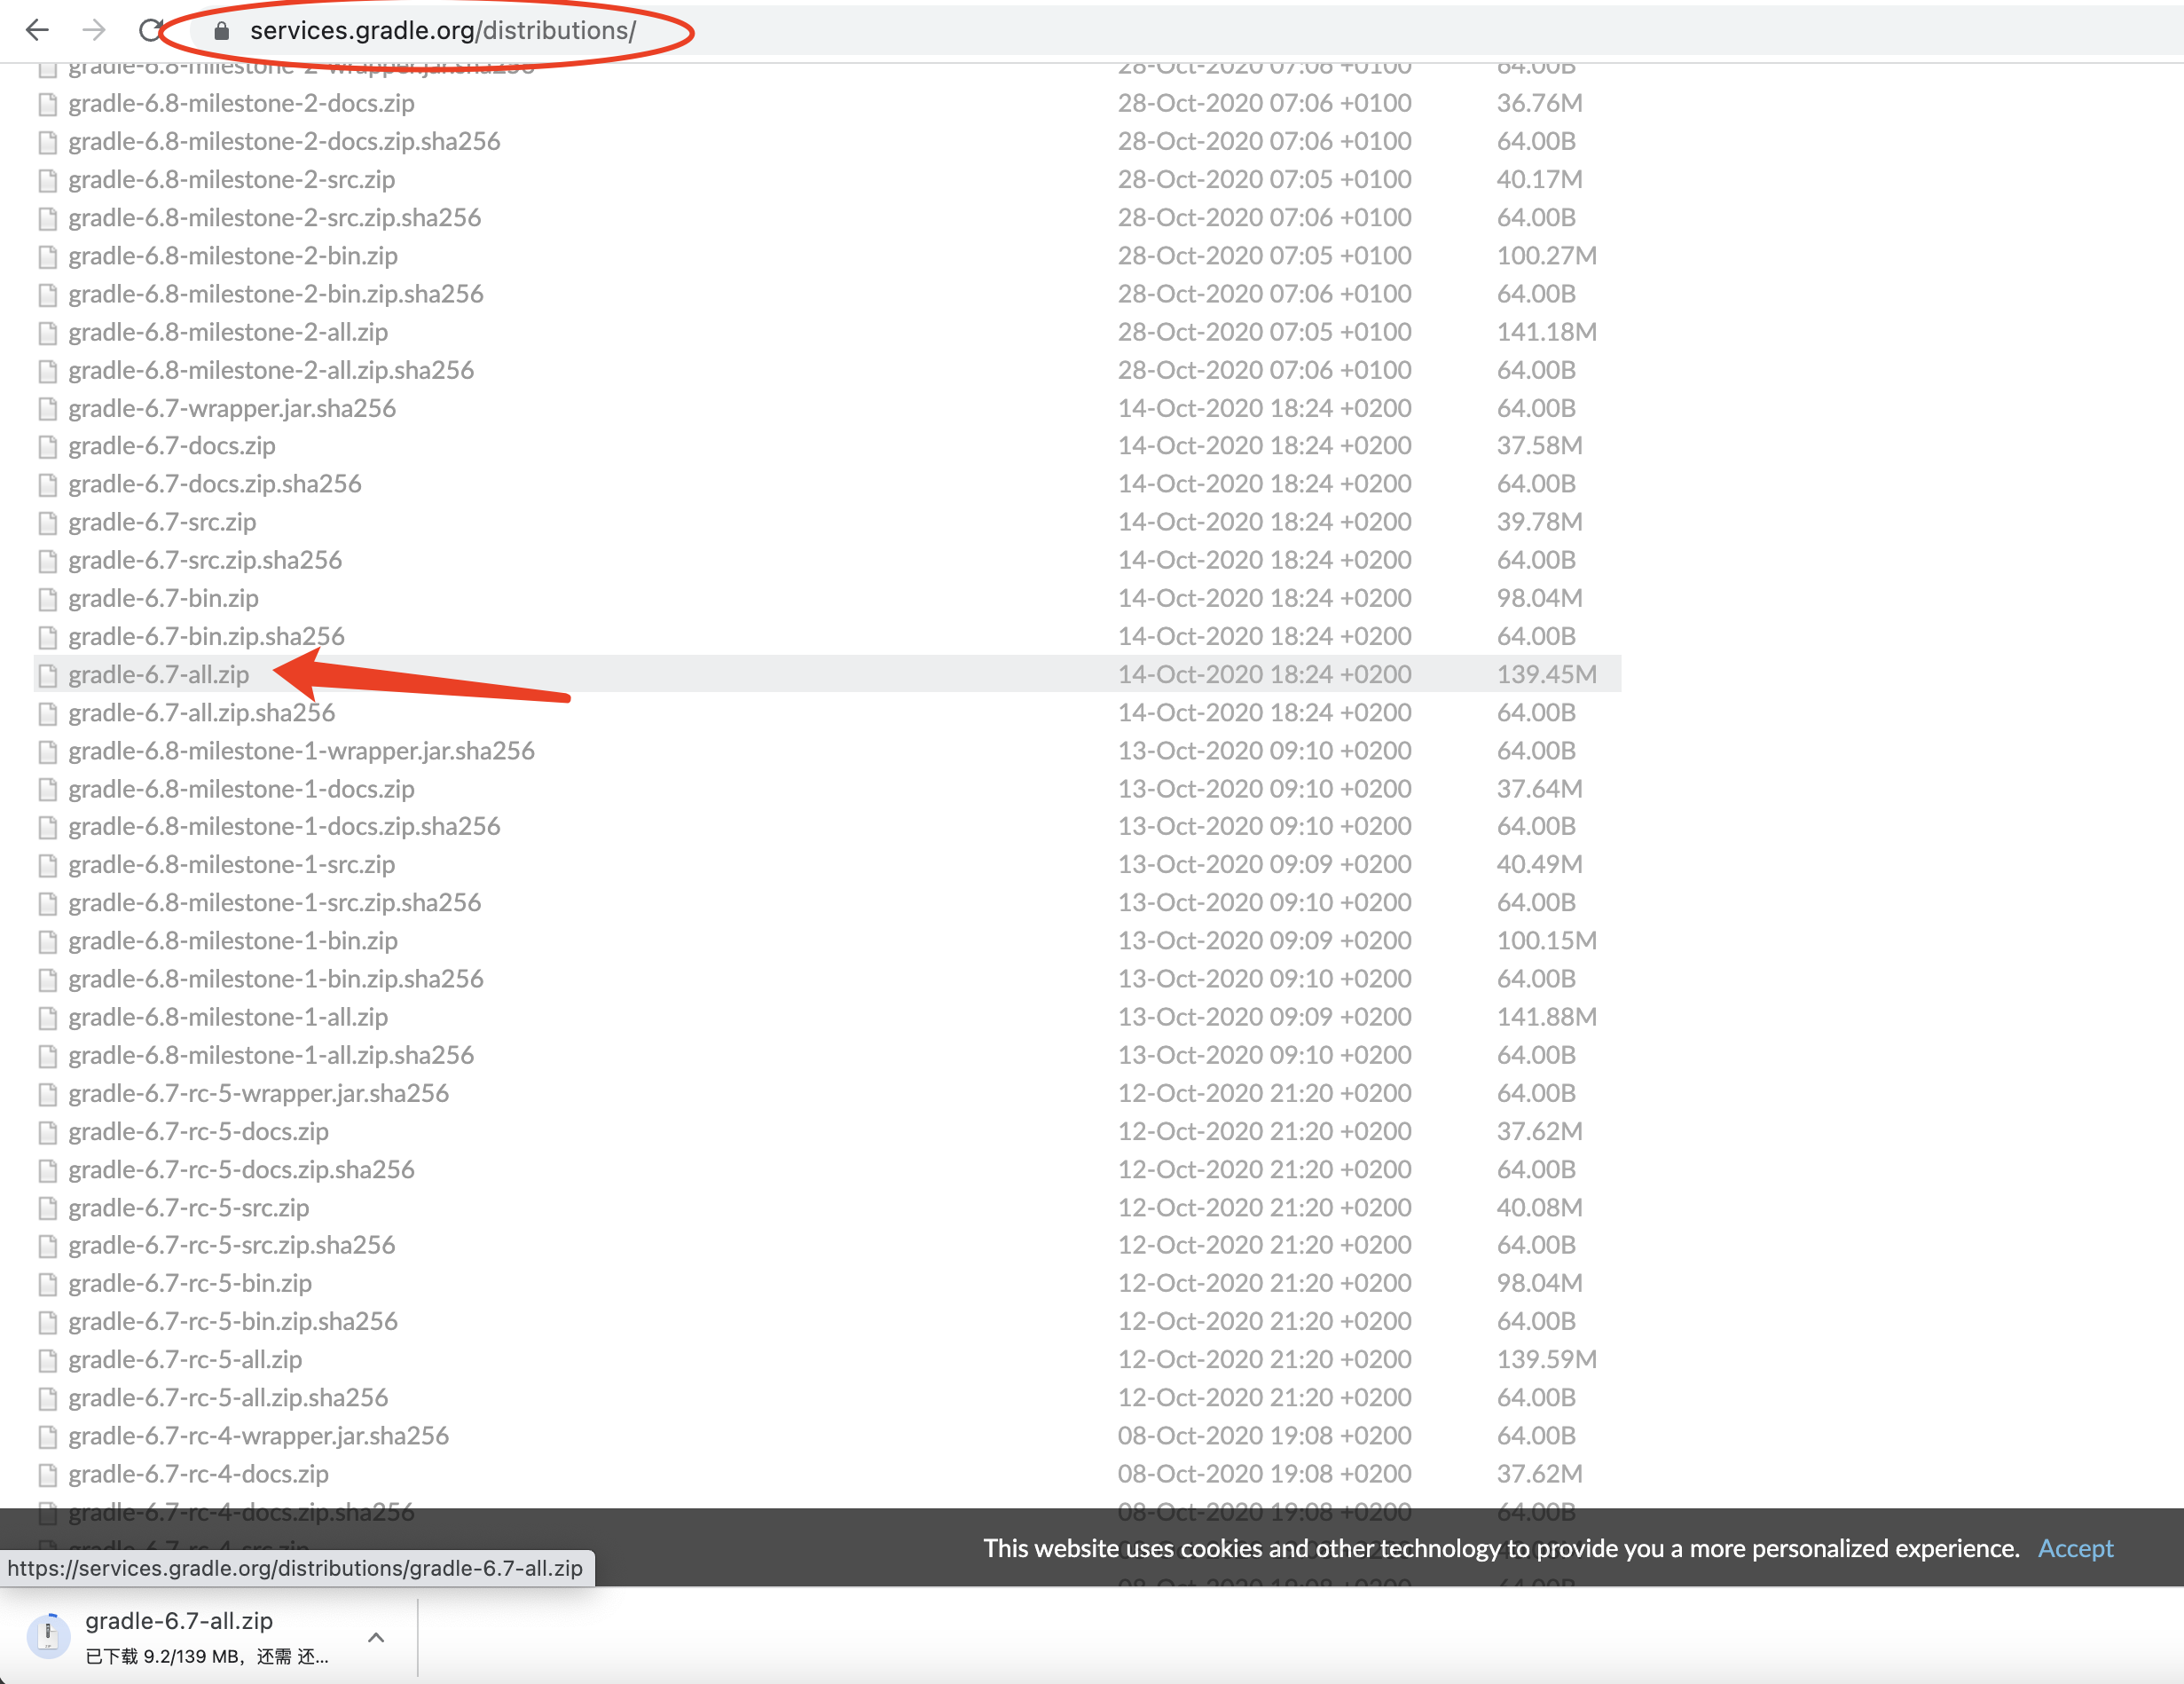Click file icon beside gradle-6.7-all.zip.sha256
Viewport: 2184px width, 1684px height.
47,714
